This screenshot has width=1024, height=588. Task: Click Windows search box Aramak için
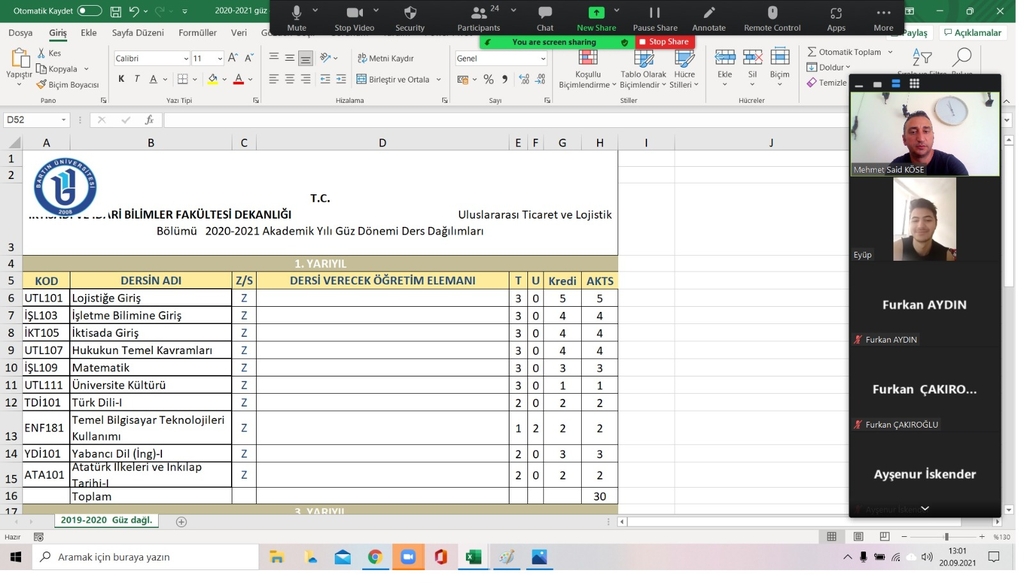coord(146,557)
